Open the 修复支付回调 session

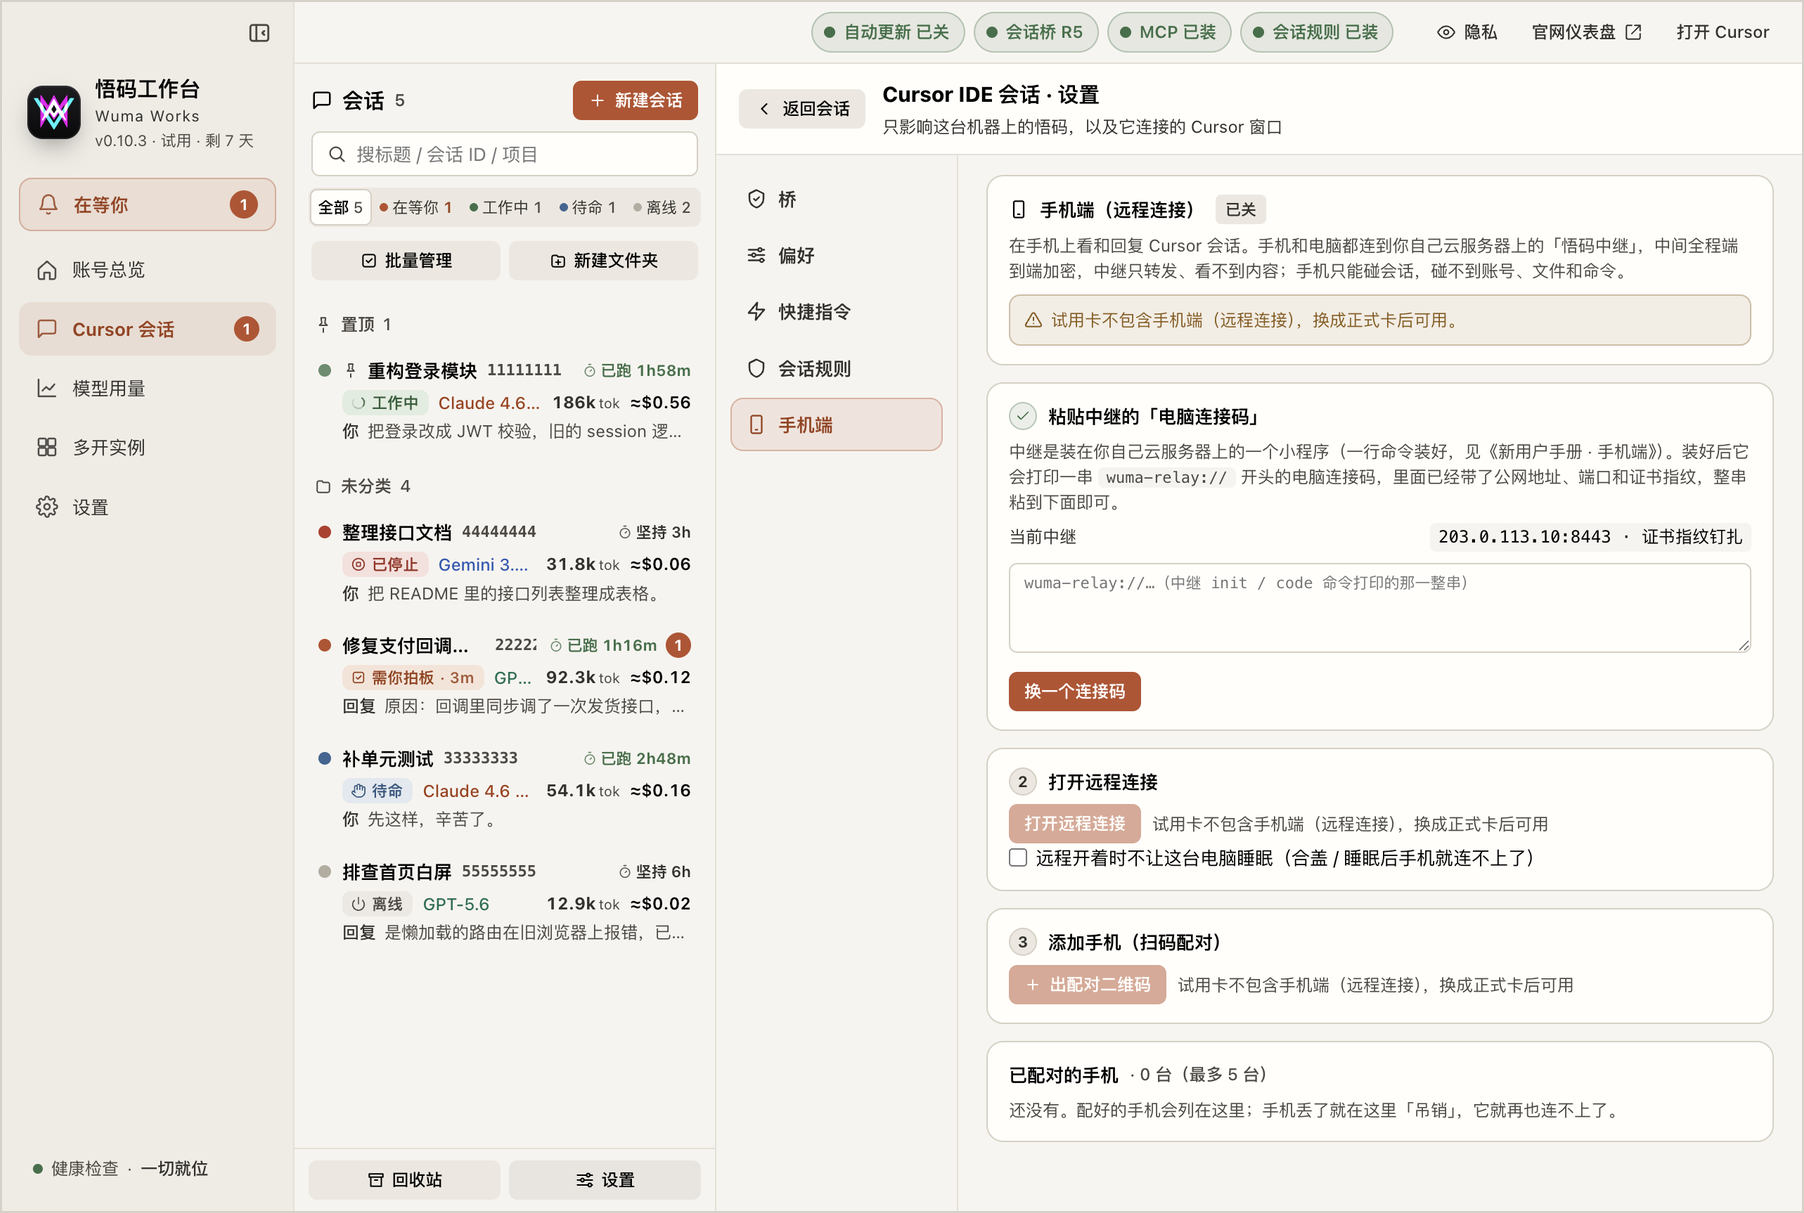point(504,676)
